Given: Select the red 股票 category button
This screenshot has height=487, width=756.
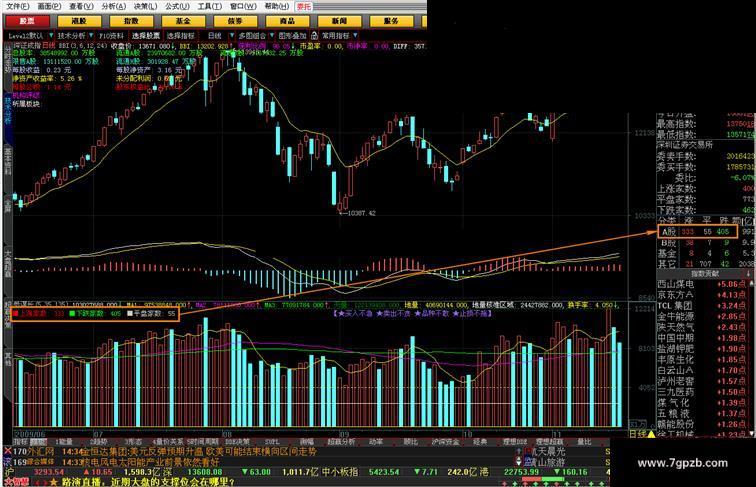Looking at the screenshot, I should [x=27, y=21].
